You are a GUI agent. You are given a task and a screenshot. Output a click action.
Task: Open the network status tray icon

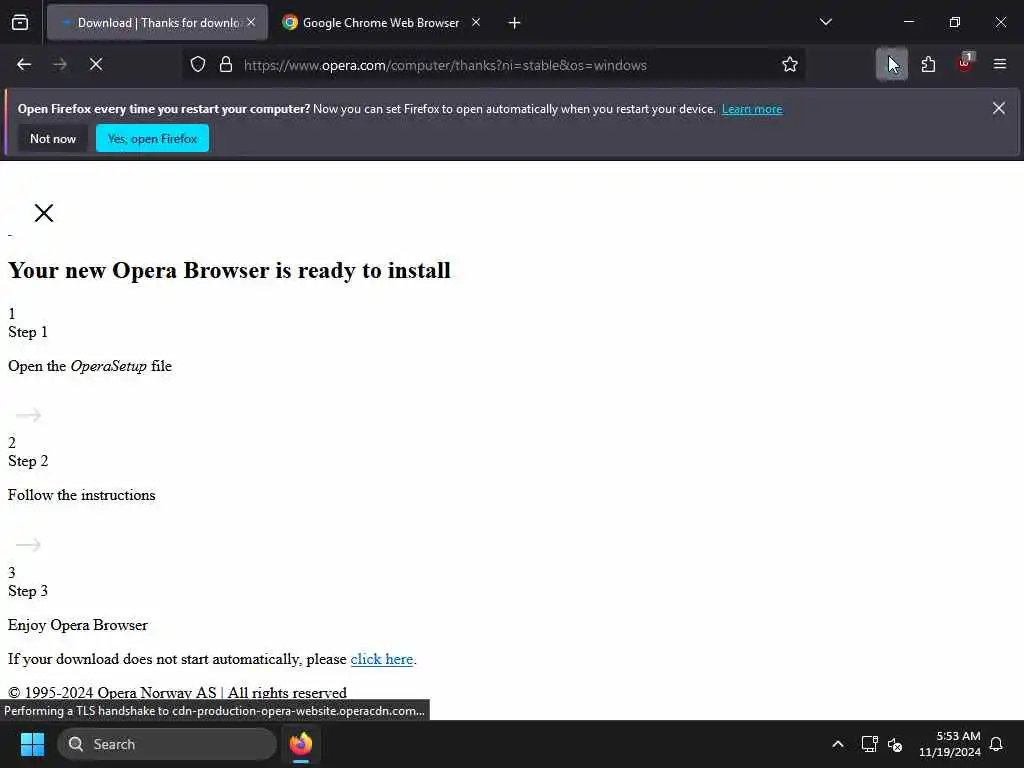869,744
